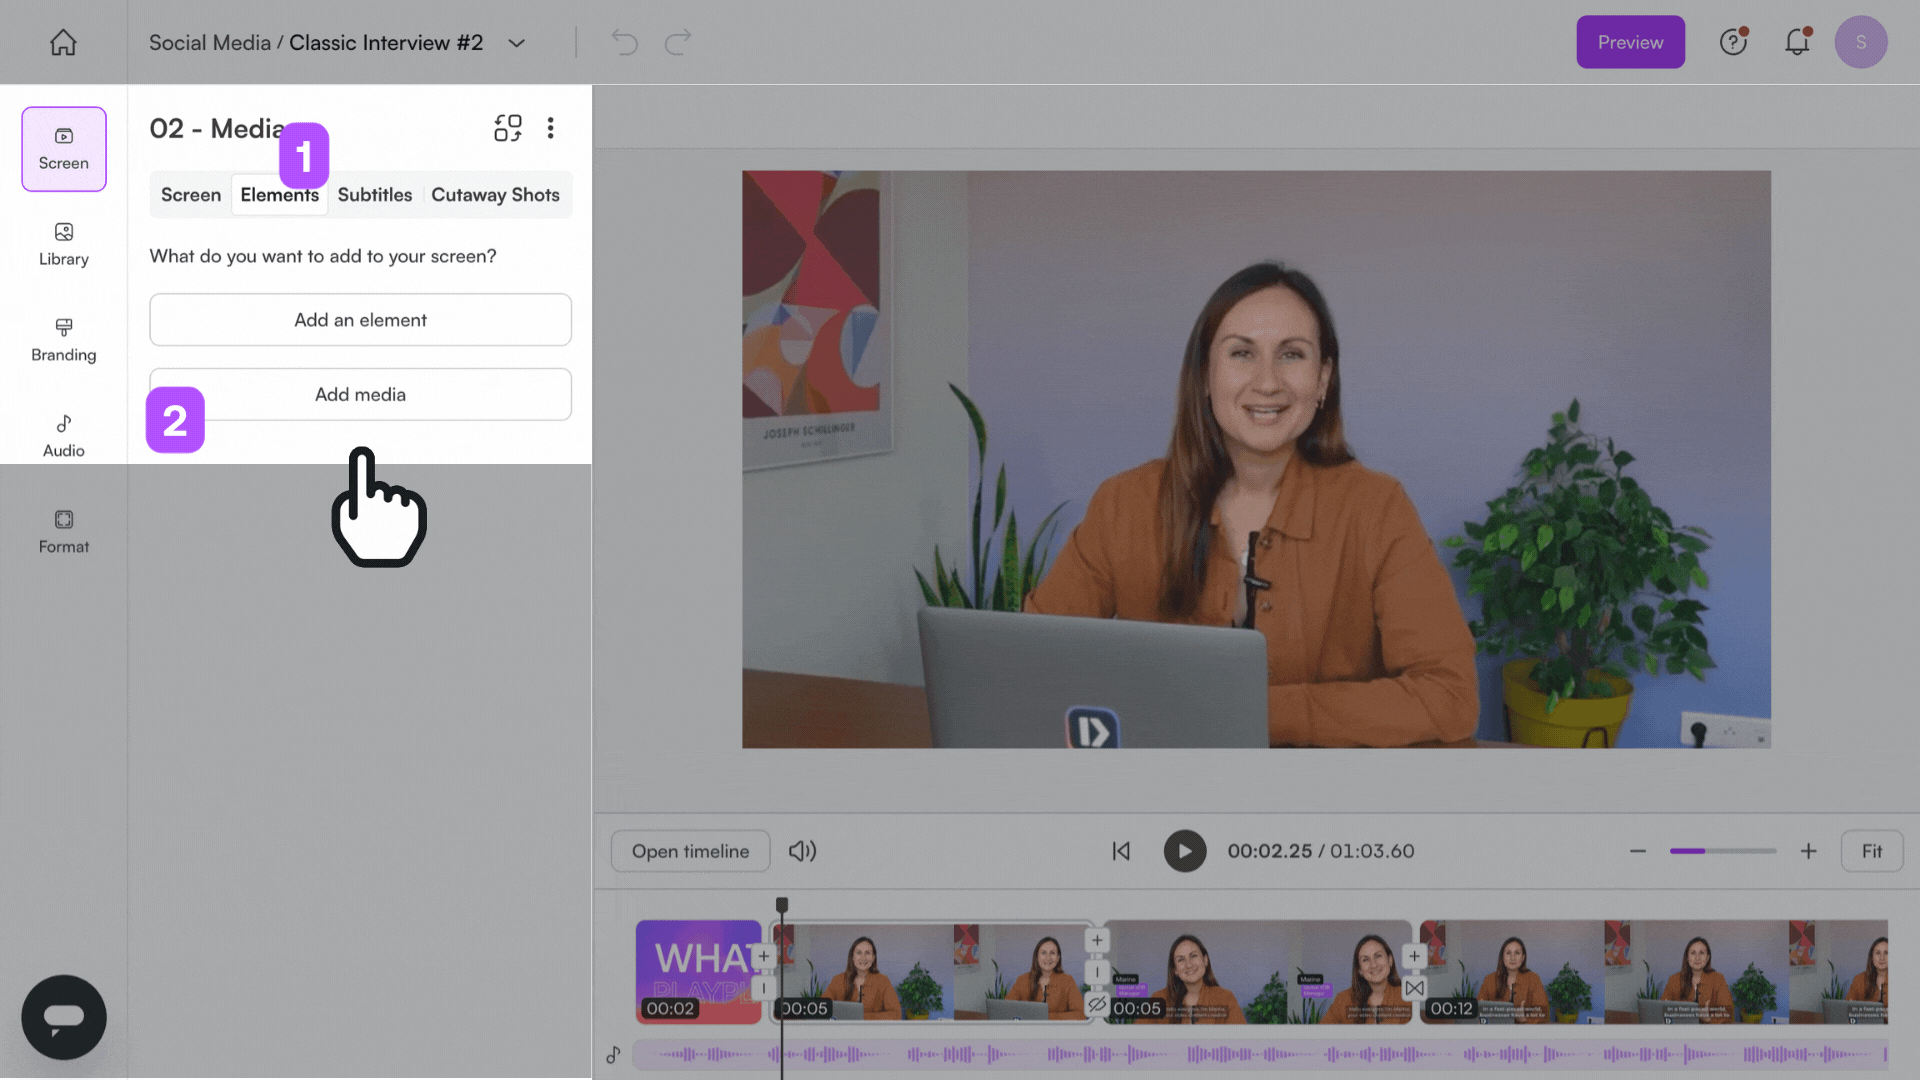The image size is (1920, 1080).
Task: Click the replace screen layout icon
Action: [x=508, y=128]
